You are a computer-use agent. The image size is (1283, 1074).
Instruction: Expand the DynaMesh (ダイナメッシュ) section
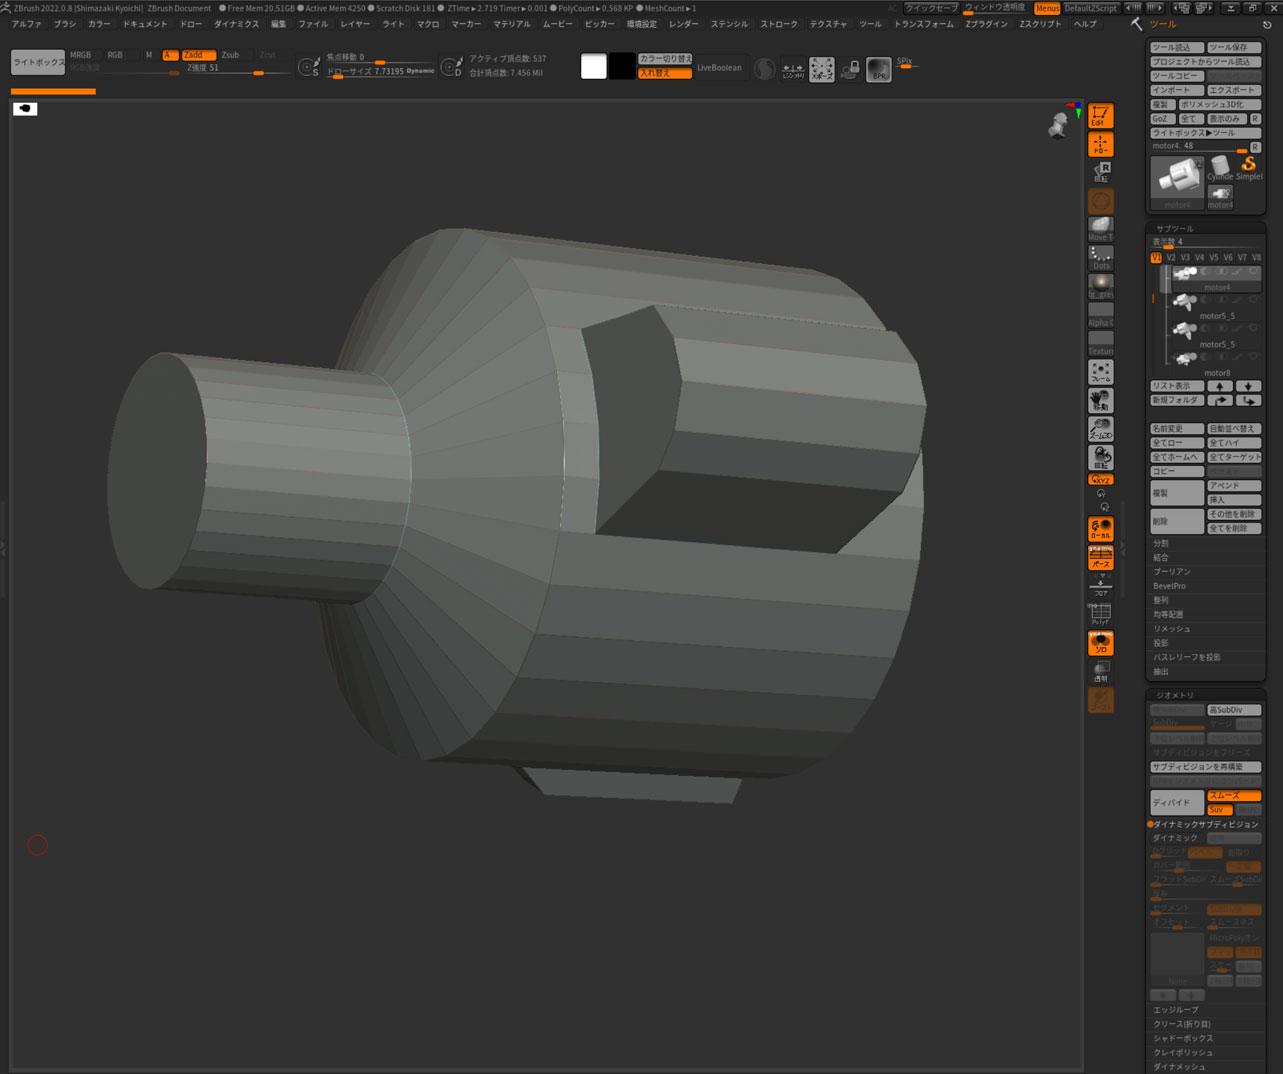1206,1067
